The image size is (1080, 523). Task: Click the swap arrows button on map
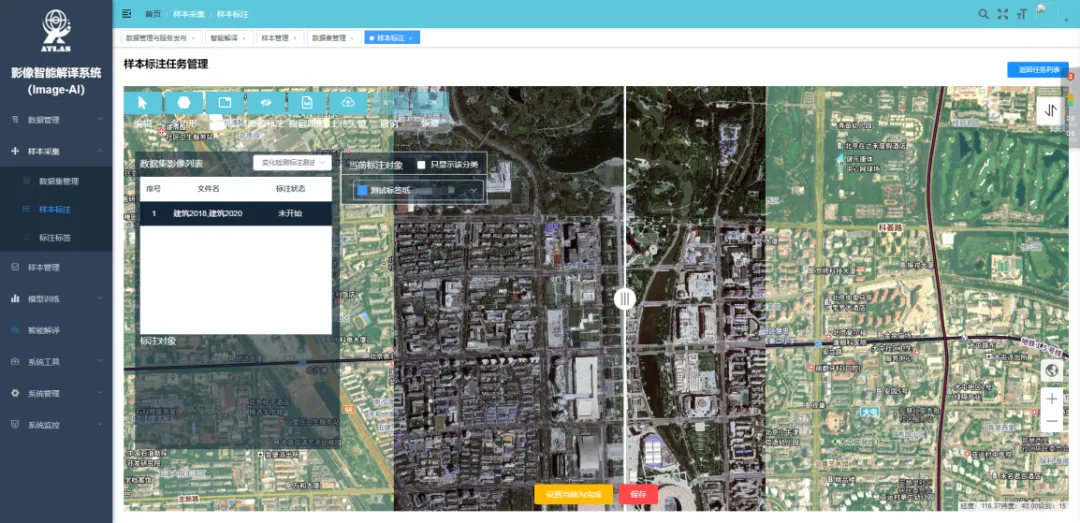pos(1050,112)
